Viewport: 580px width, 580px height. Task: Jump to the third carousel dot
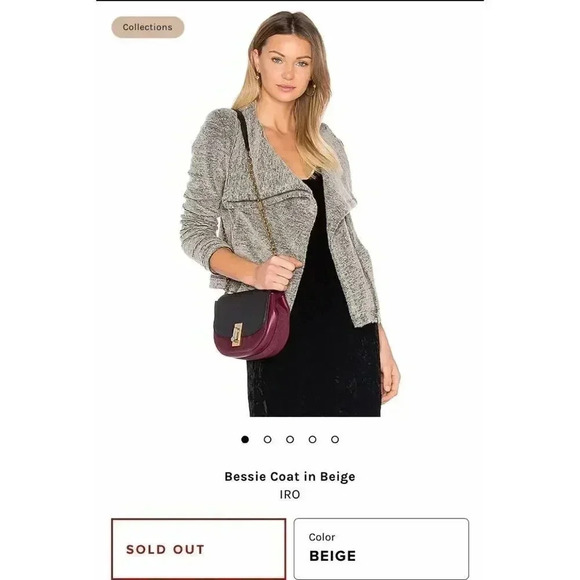click(290, 439)
